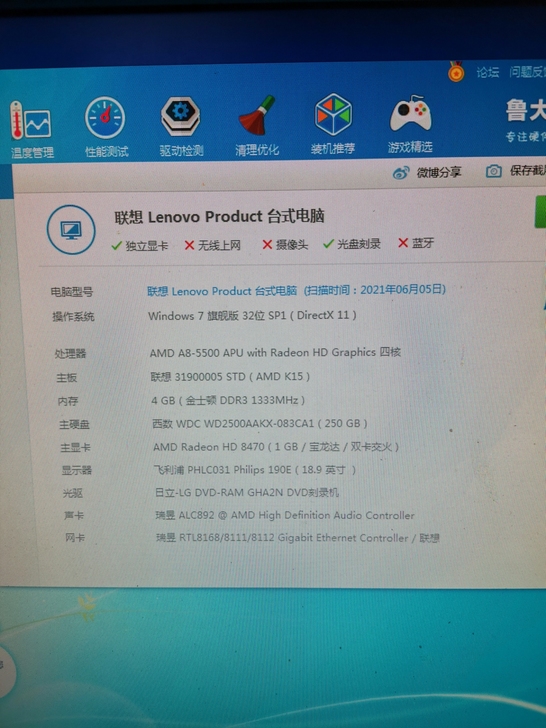Click the 电脑型号 label

pos(72,292)
